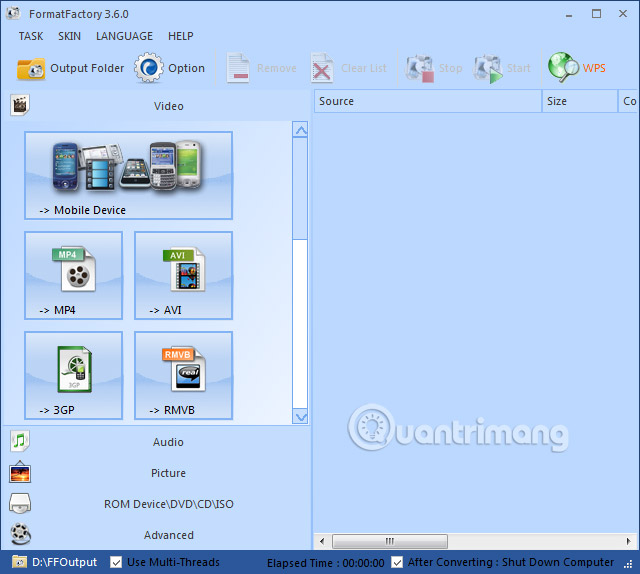Disable After Converting shut down checkbox
Screen dimensions: 640x574
click(x=397, y=562)
